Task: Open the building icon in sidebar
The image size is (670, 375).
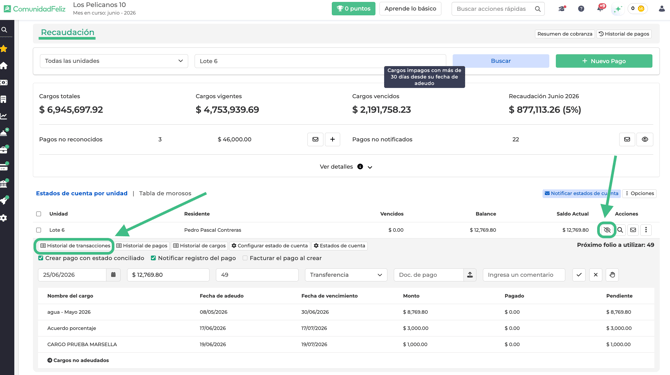Action: click(x=4, y=99)
